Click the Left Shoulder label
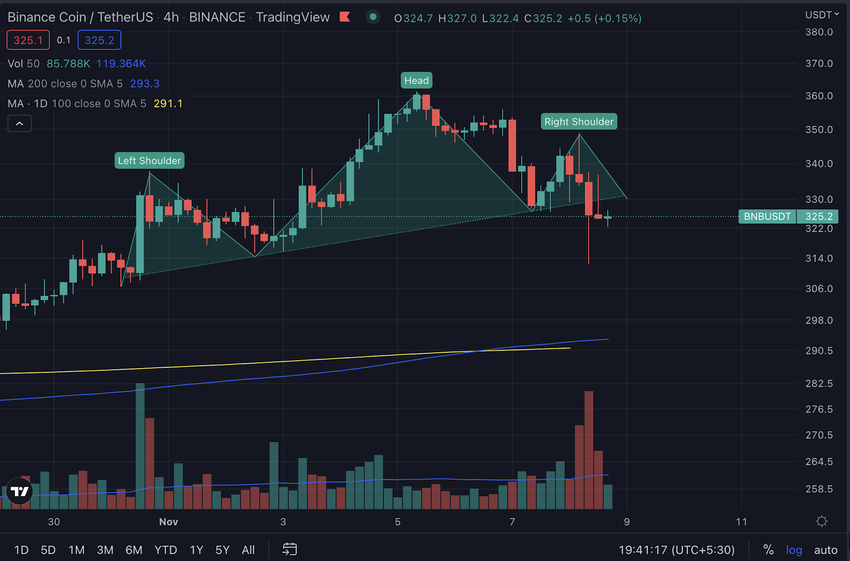This screenshot has height=561, width=850. [x=150, y=160]
